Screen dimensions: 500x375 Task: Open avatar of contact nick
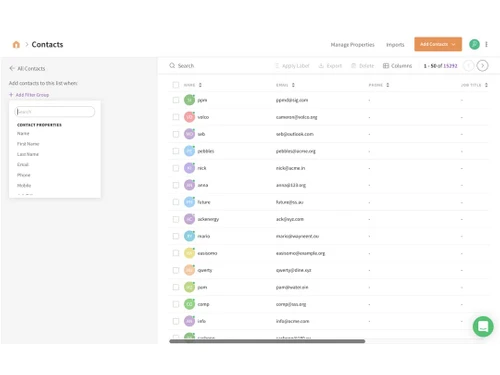click(189, 168)
